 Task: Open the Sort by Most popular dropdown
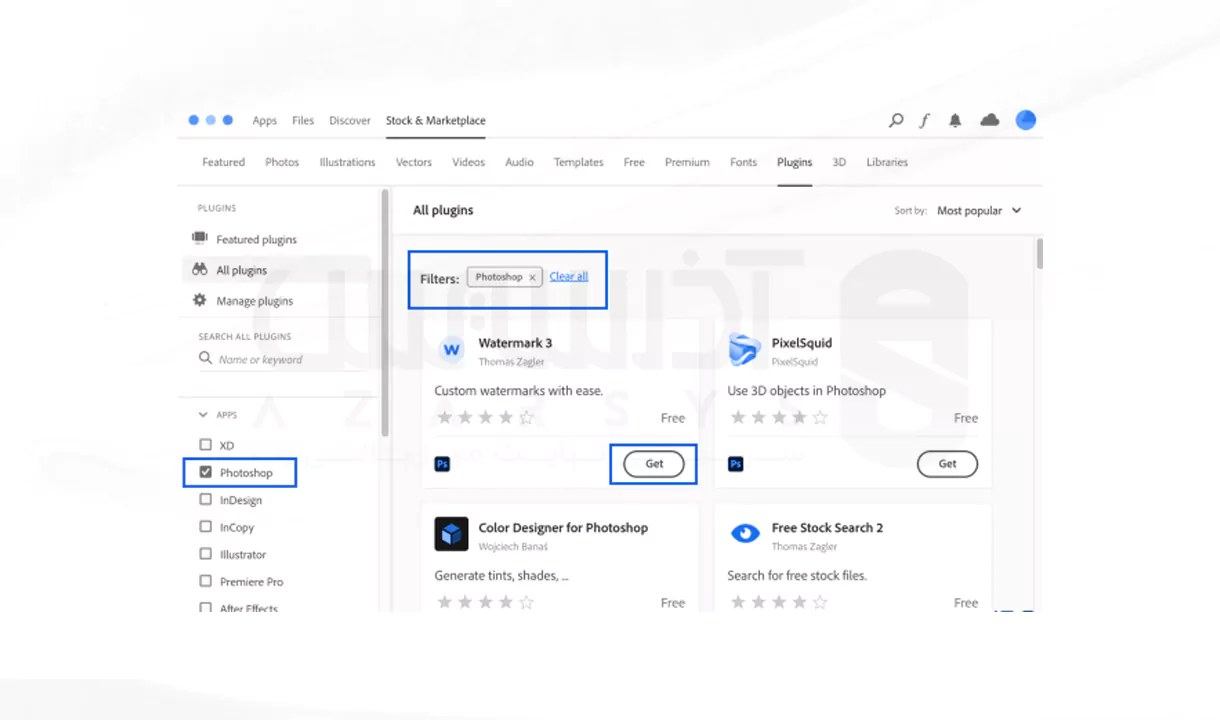pos(979,211)
